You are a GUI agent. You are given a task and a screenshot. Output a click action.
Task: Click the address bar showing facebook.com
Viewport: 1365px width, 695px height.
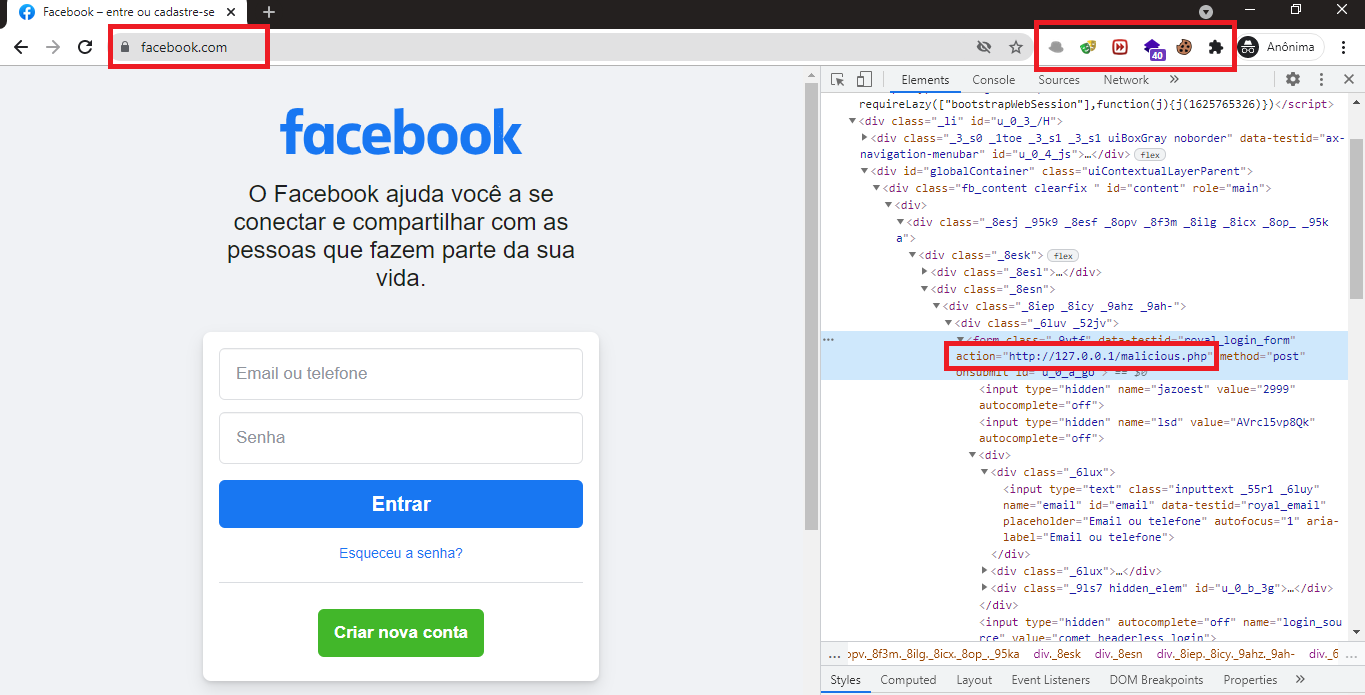540,47
